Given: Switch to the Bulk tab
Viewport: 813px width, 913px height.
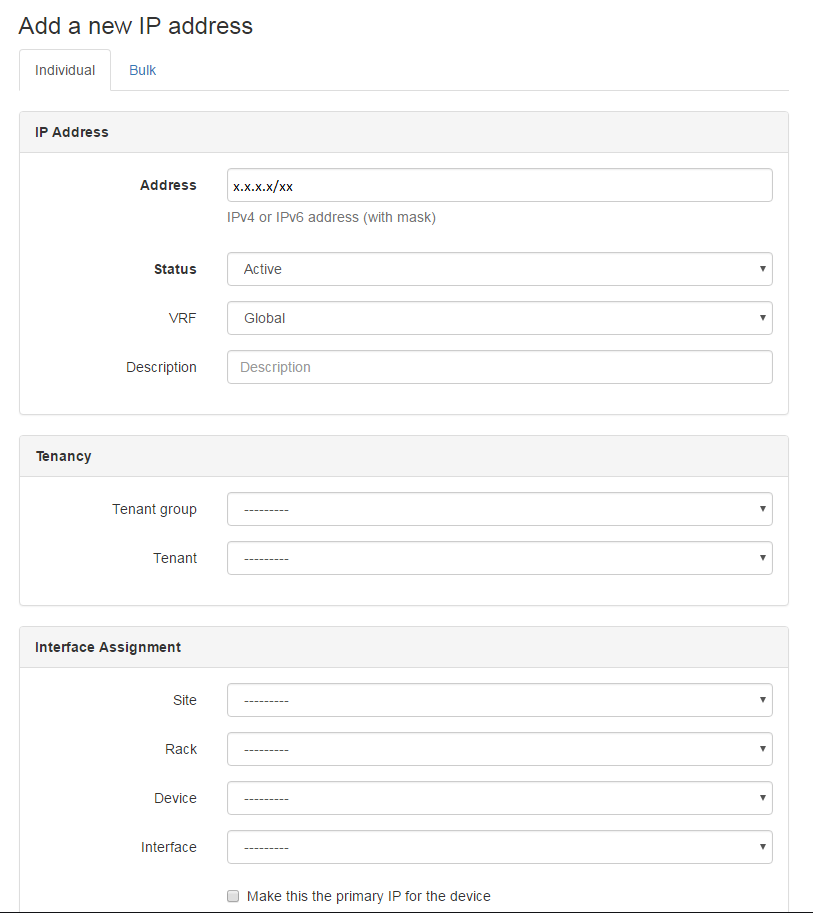Looking at the screenshot, I should [142, 70].
